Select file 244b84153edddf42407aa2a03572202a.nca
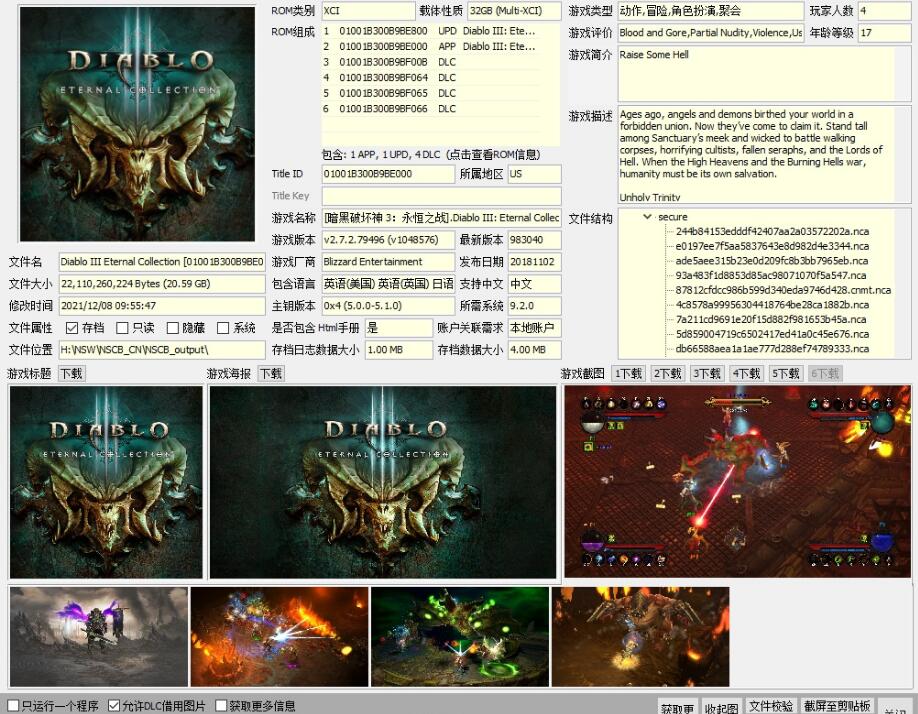Image resolution: width=918 pixels, height=714 pixels. pyautogui.click(x=772, y=232)
